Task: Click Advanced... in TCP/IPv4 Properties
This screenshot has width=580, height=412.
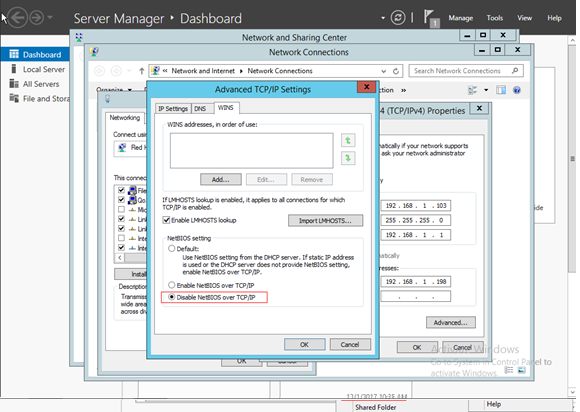Action: point(451,322)
